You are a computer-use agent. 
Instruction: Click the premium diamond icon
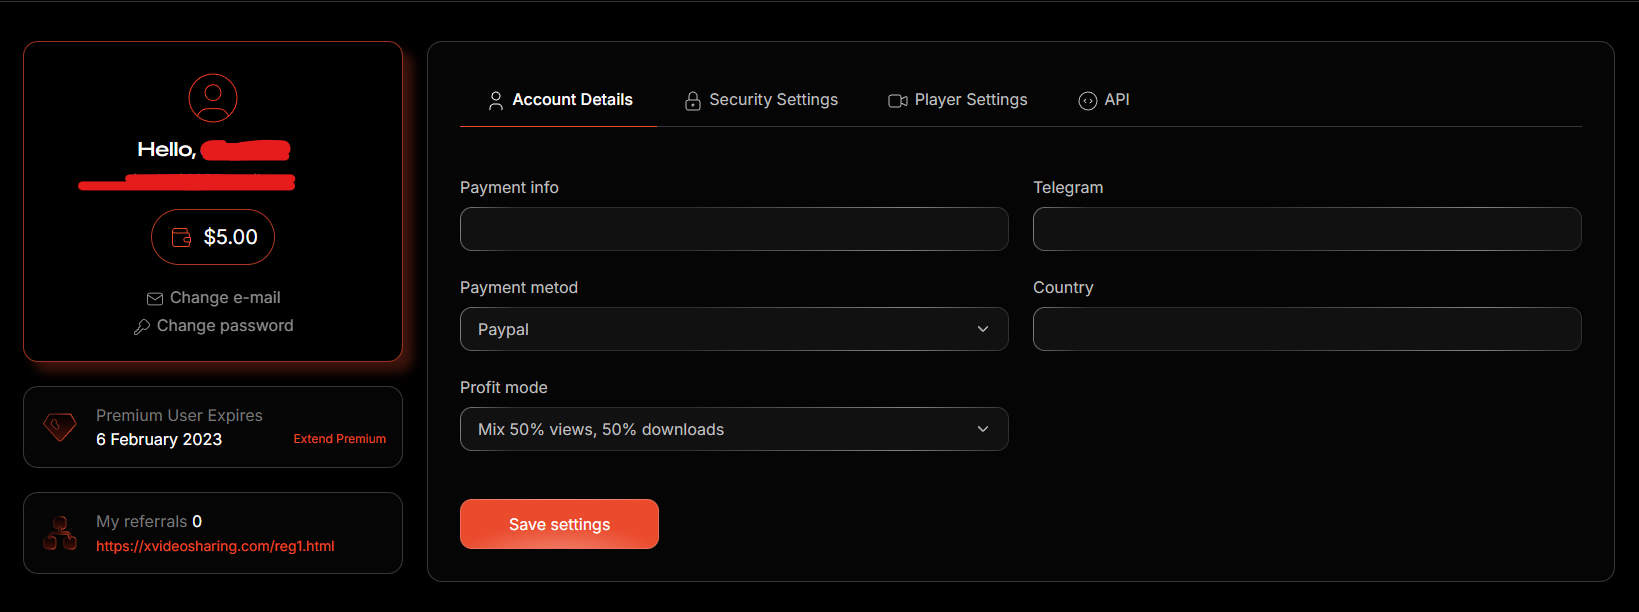click(x=60, y=427)
